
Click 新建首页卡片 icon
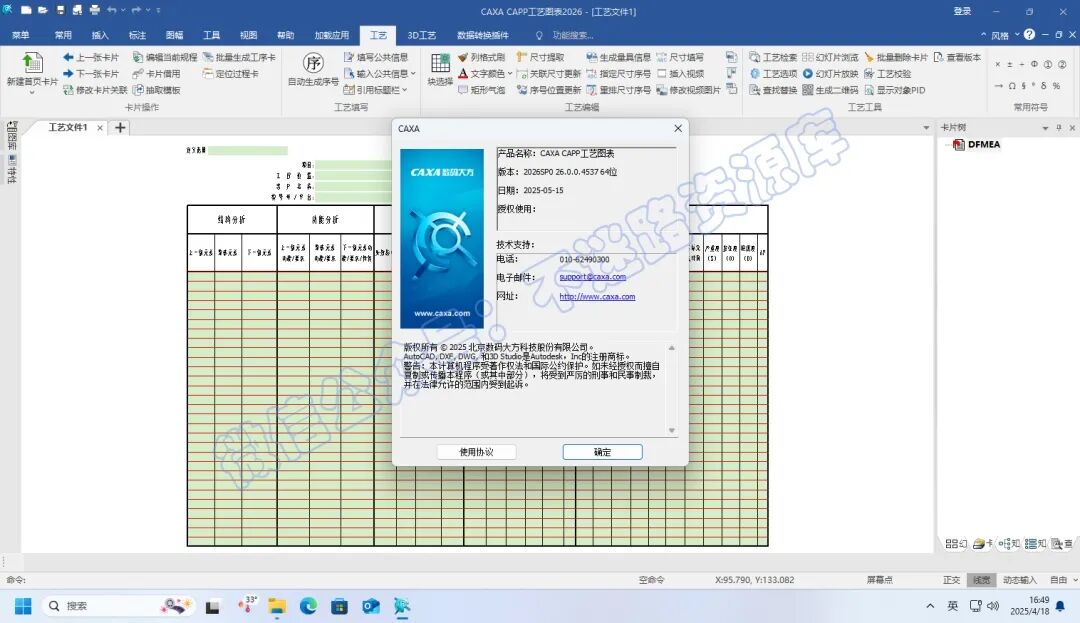coord(32,63)
